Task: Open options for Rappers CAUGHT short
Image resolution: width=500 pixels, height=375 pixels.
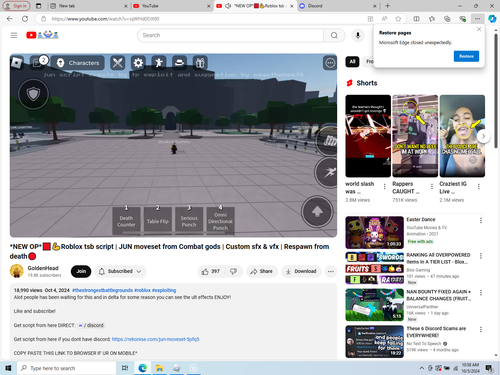Action: coord(432,187)
